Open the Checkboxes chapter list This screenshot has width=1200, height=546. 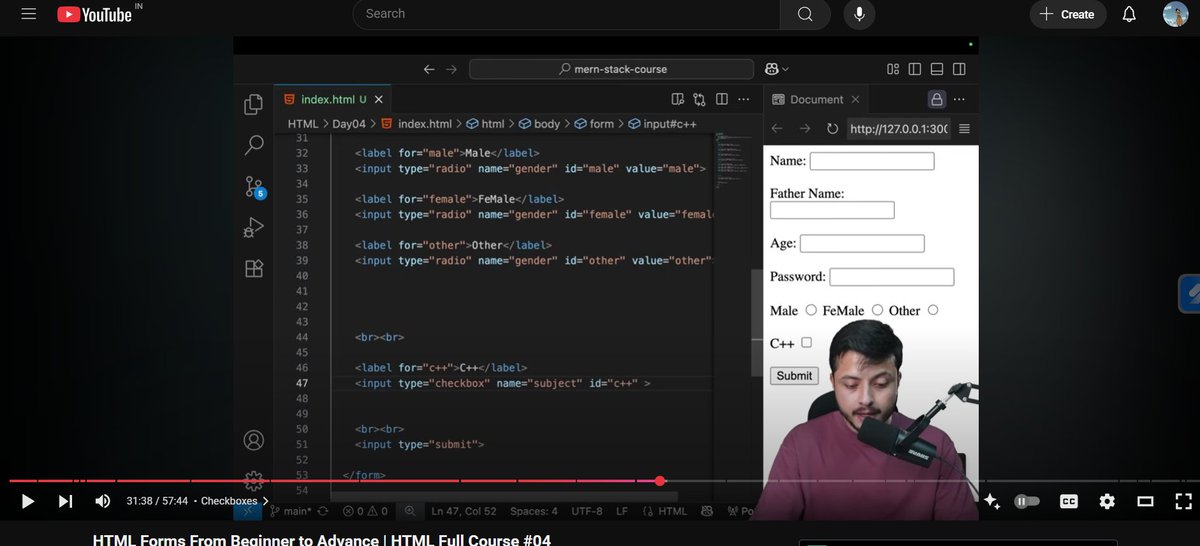click(234, 501)
